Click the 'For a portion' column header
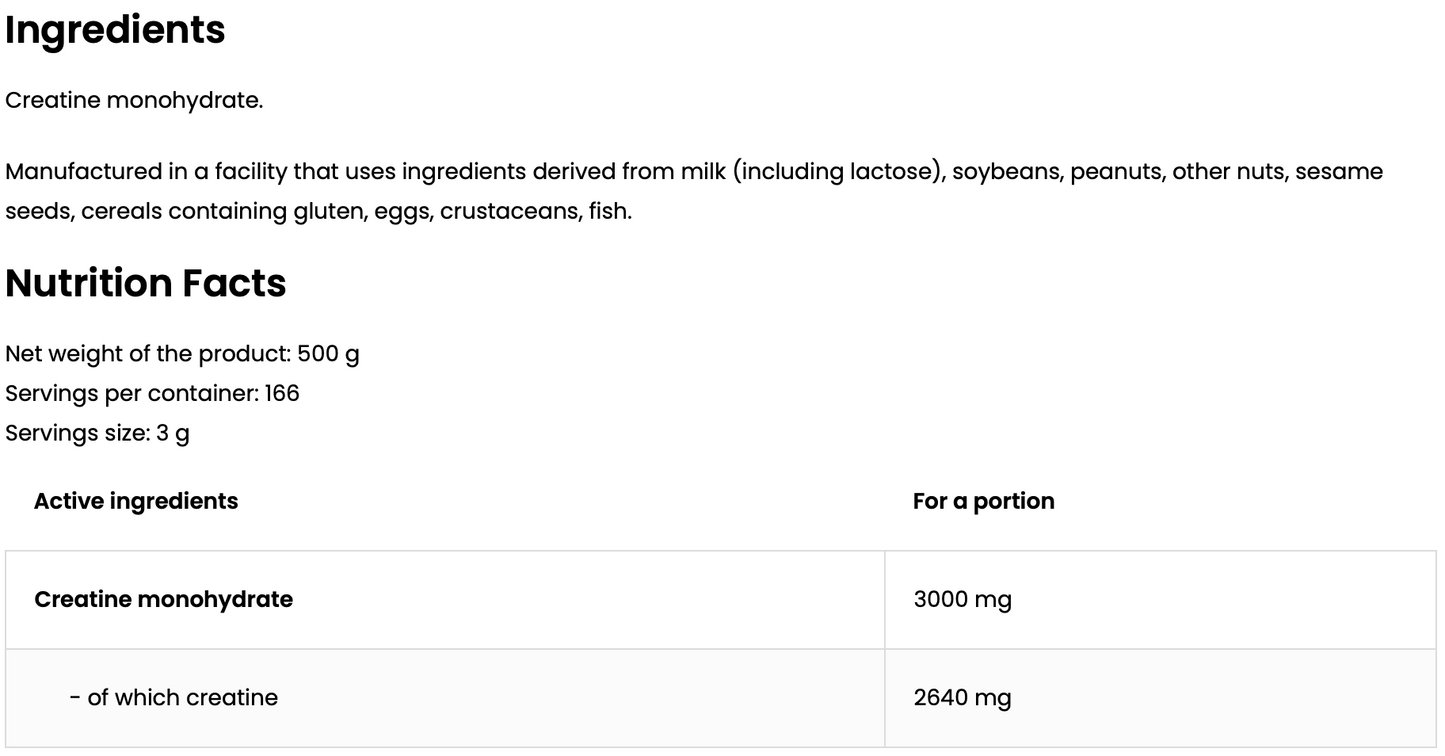Image resolution: width=1445 pixels, height=756 pixels. [983, 501]
